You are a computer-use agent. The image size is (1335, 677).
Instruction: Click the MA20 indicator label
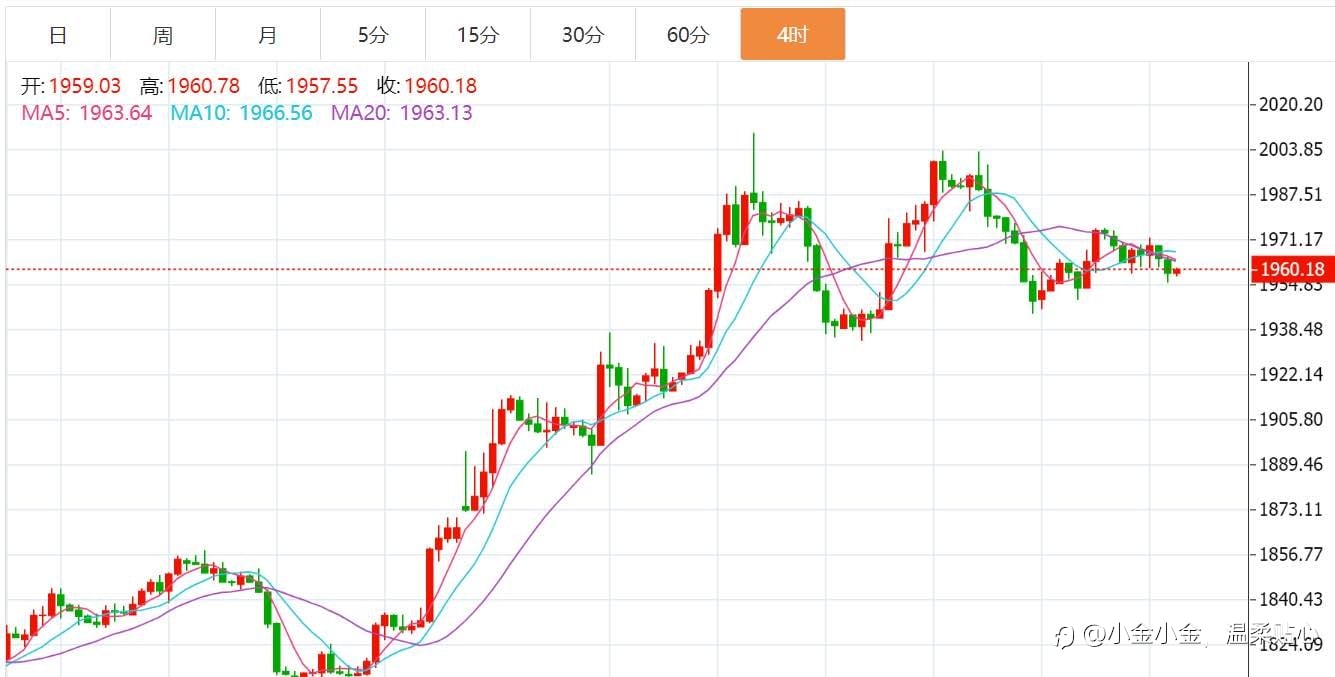coord(402,113)
